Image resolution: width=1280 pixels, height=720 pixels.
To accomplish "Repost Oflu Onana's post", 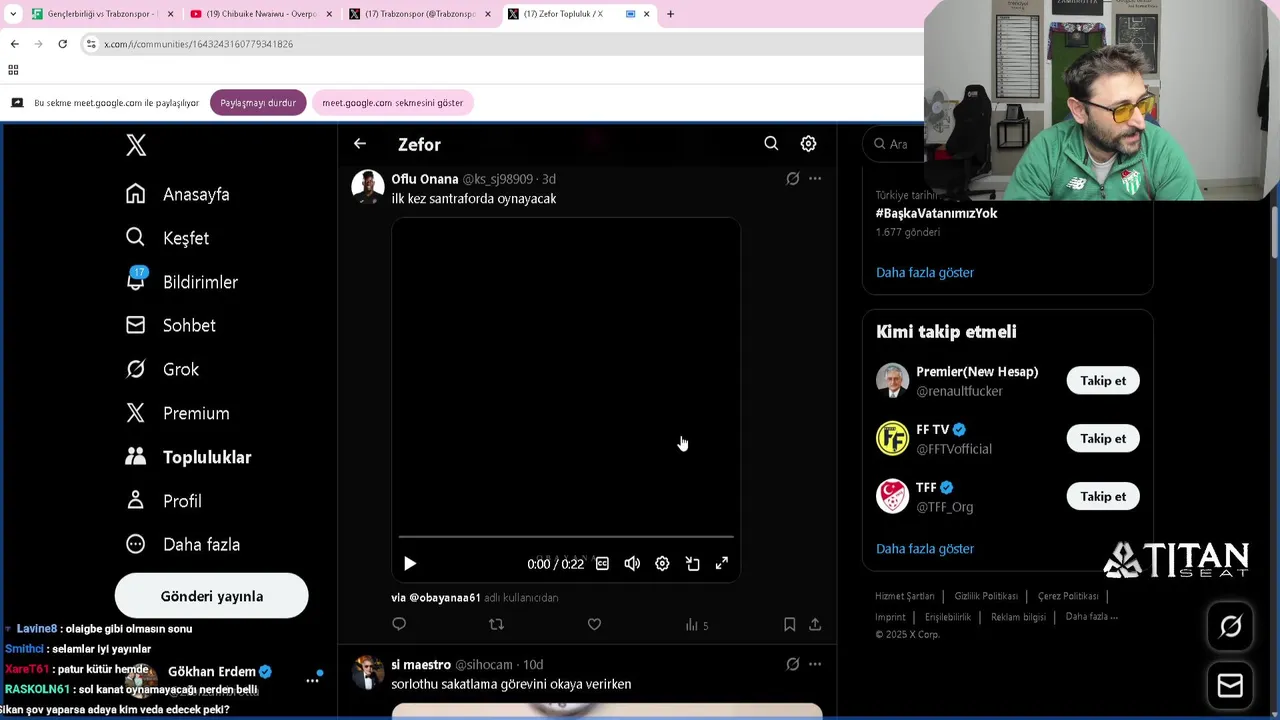I will click(x=496, y=624).
